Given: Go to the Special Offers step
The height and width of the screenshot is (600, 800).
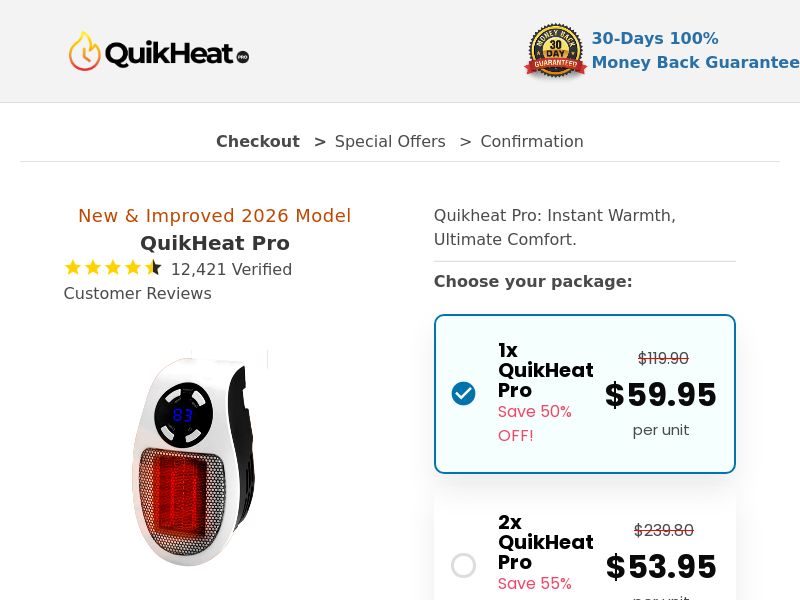Looking at the screenshot, I should click(x=390, y=141).
